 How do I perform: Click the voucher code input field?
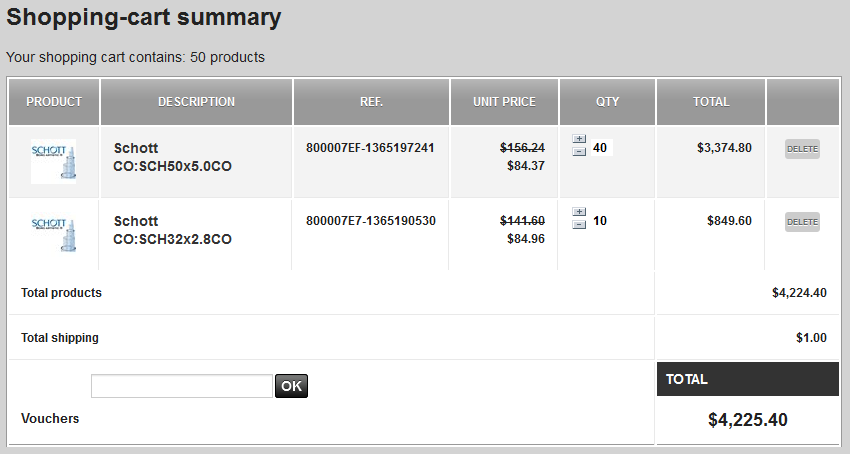click(x=182, y=386)
